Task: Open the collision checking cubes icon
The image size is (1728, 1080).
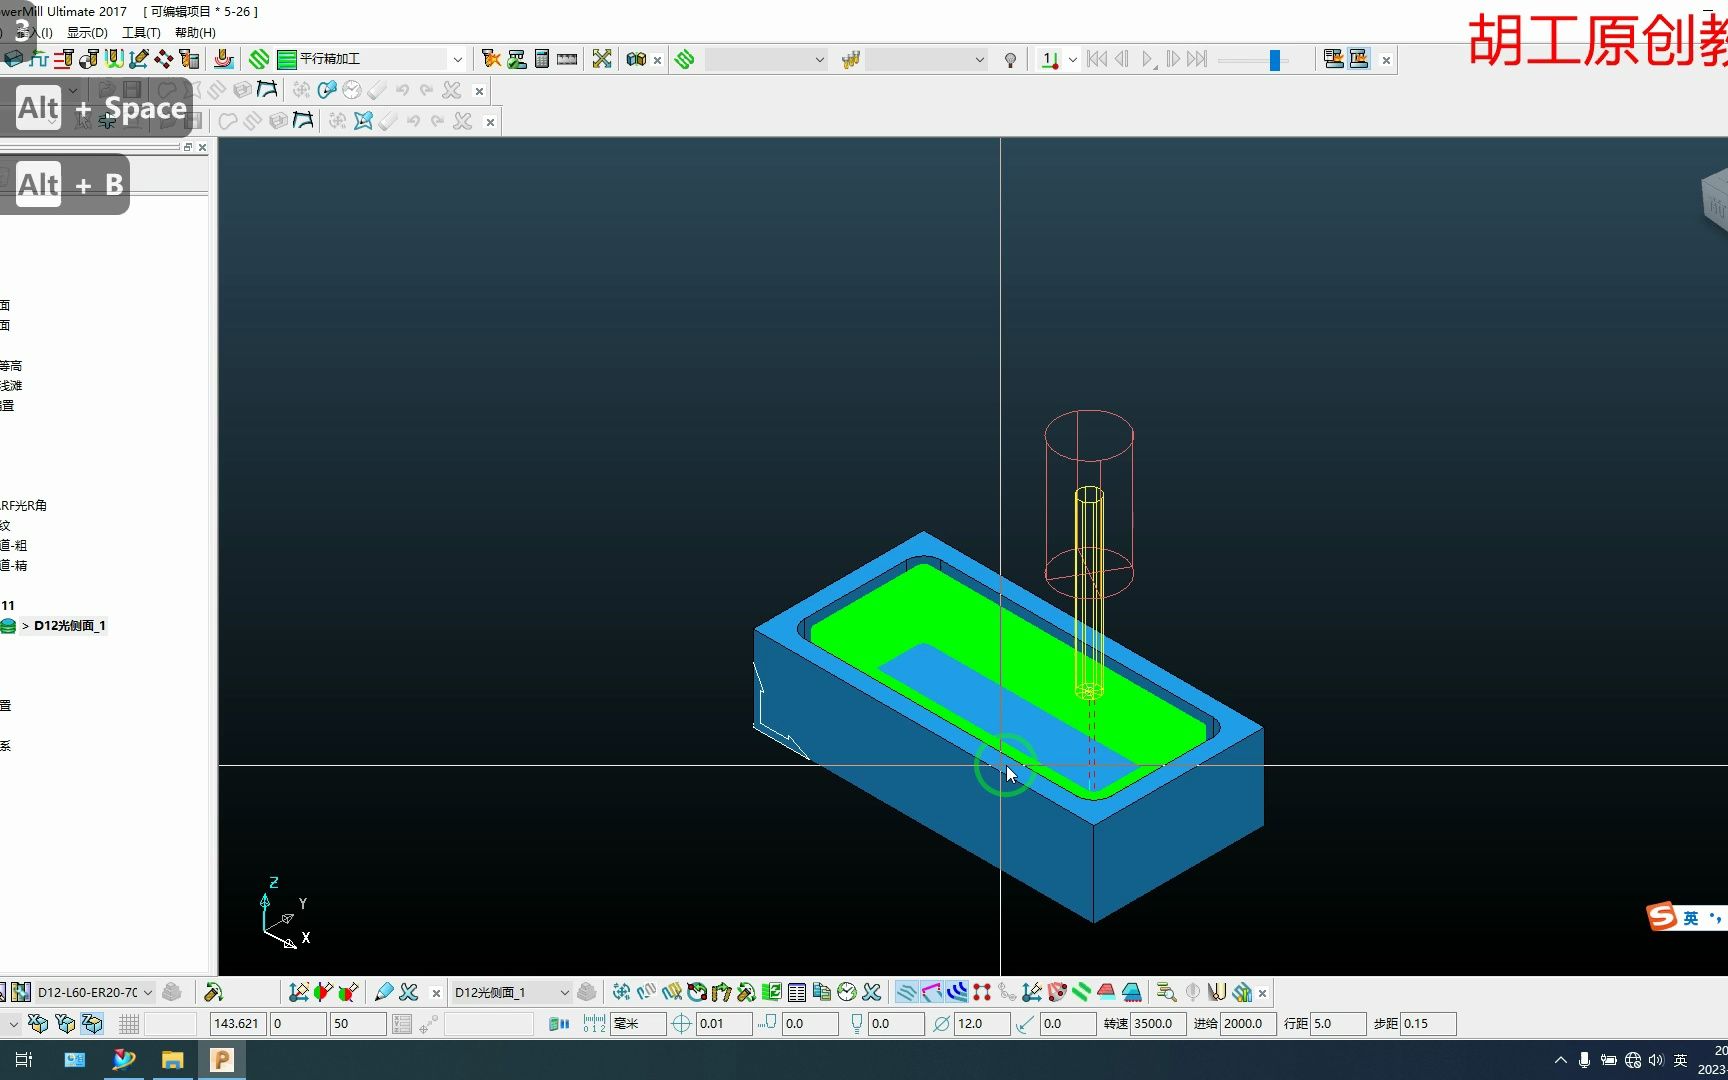Action: [636, 59]
